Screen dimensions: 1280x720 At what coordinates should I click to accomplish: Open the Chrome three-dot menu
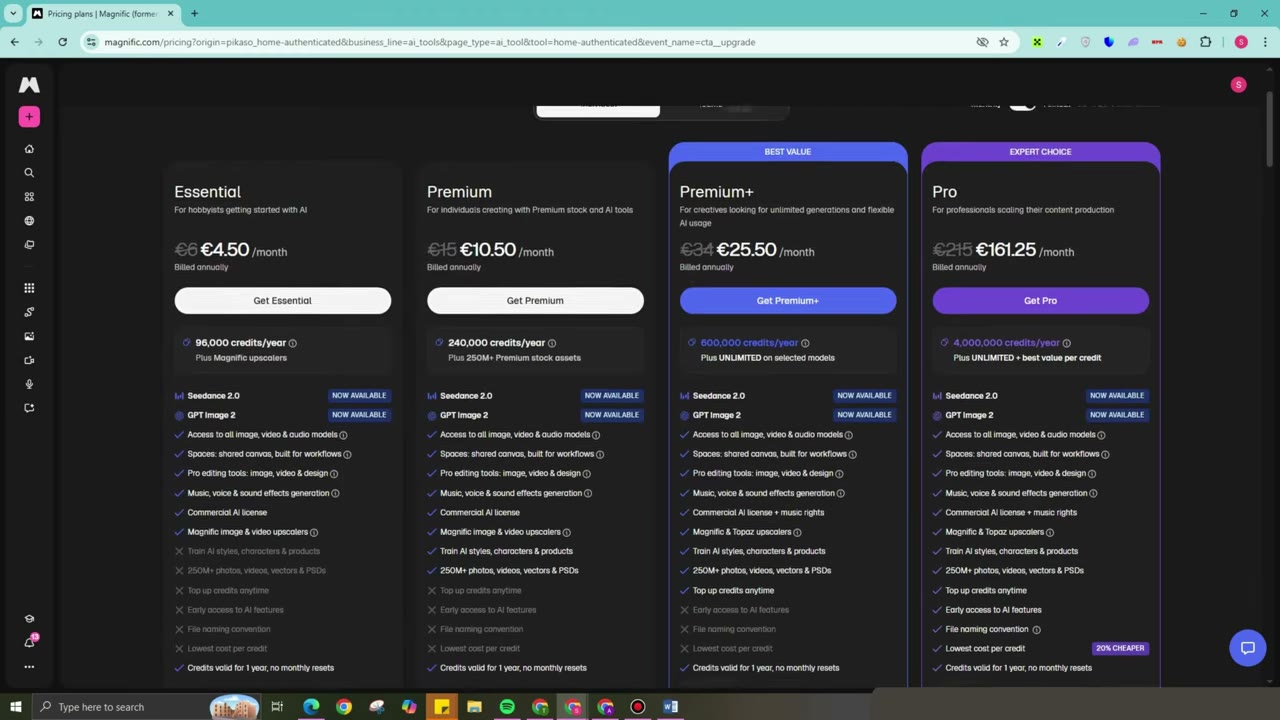[x=1265, y=42]
